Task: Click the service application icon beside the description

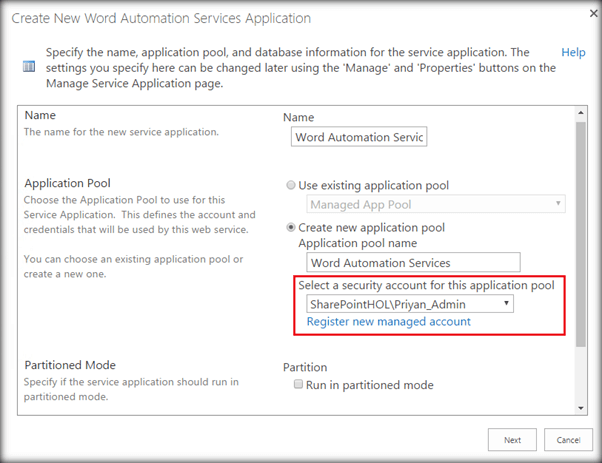Action: pos(29,67)
